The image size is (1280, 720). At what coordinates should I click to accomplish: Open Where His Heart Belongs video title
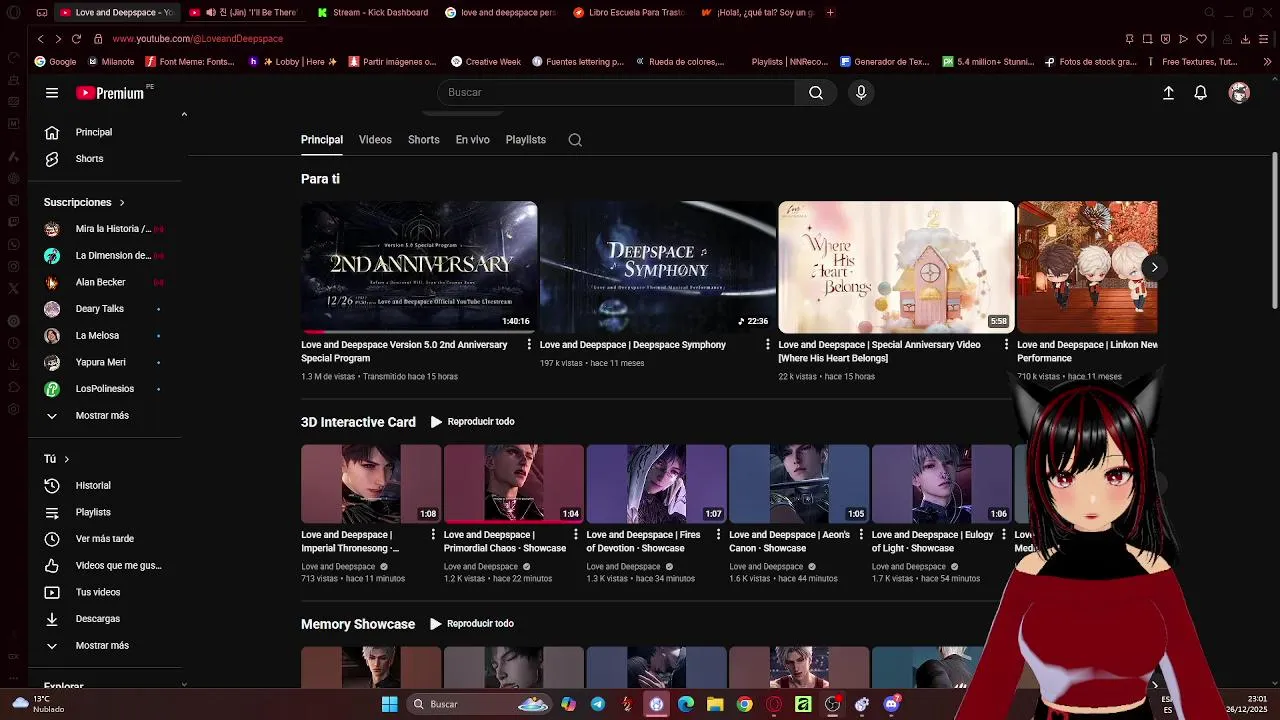pyautogui.click(x=879, y=351)
